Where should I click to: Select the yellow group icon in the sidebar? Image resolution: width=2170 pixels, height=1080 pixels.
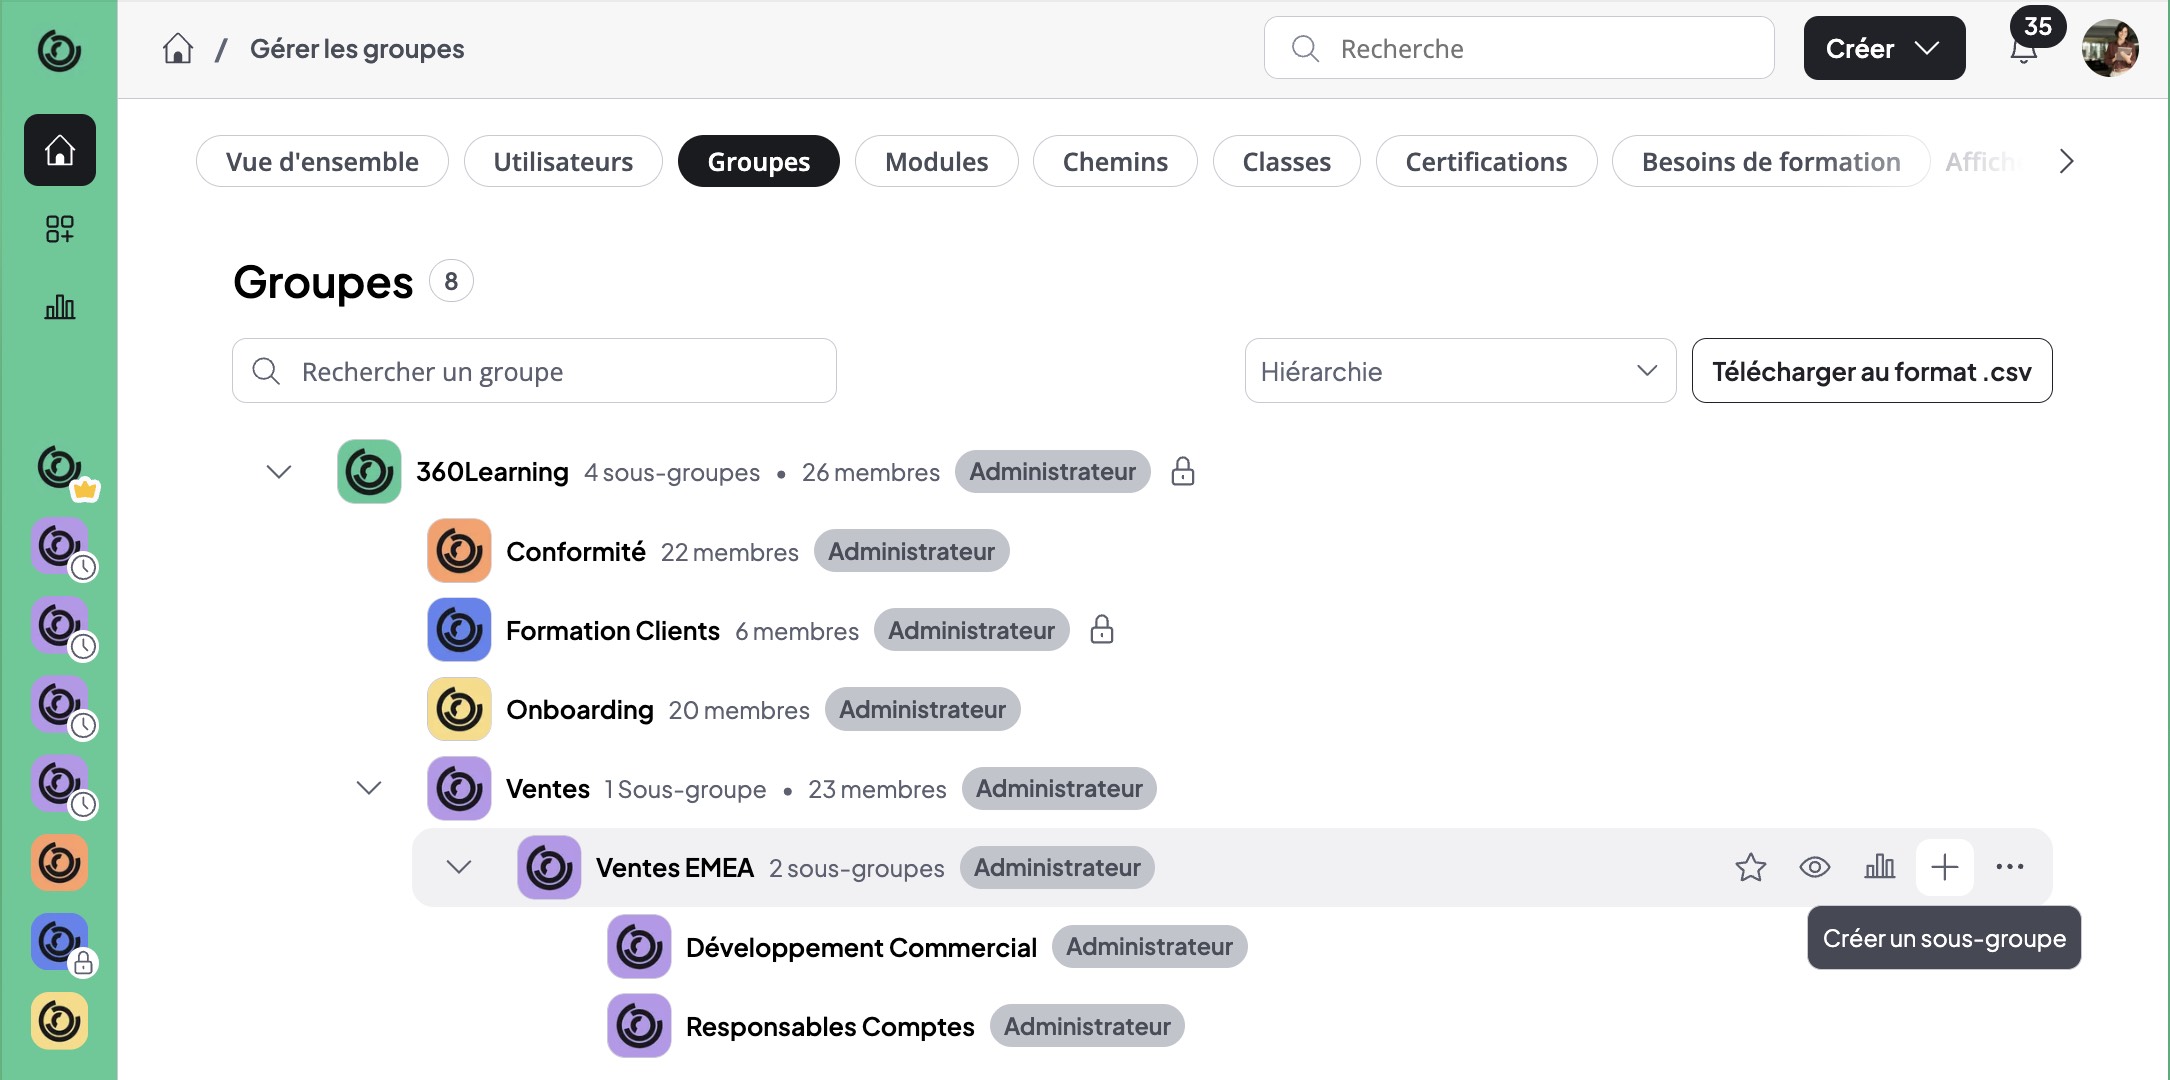point(59,1021)
